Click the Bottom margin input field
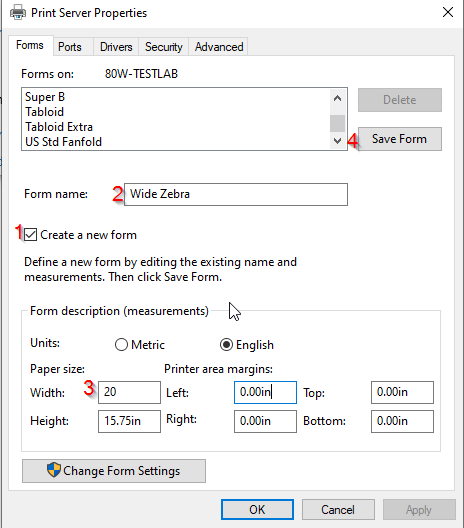The image size is (464, 528). tap(402, 421)
